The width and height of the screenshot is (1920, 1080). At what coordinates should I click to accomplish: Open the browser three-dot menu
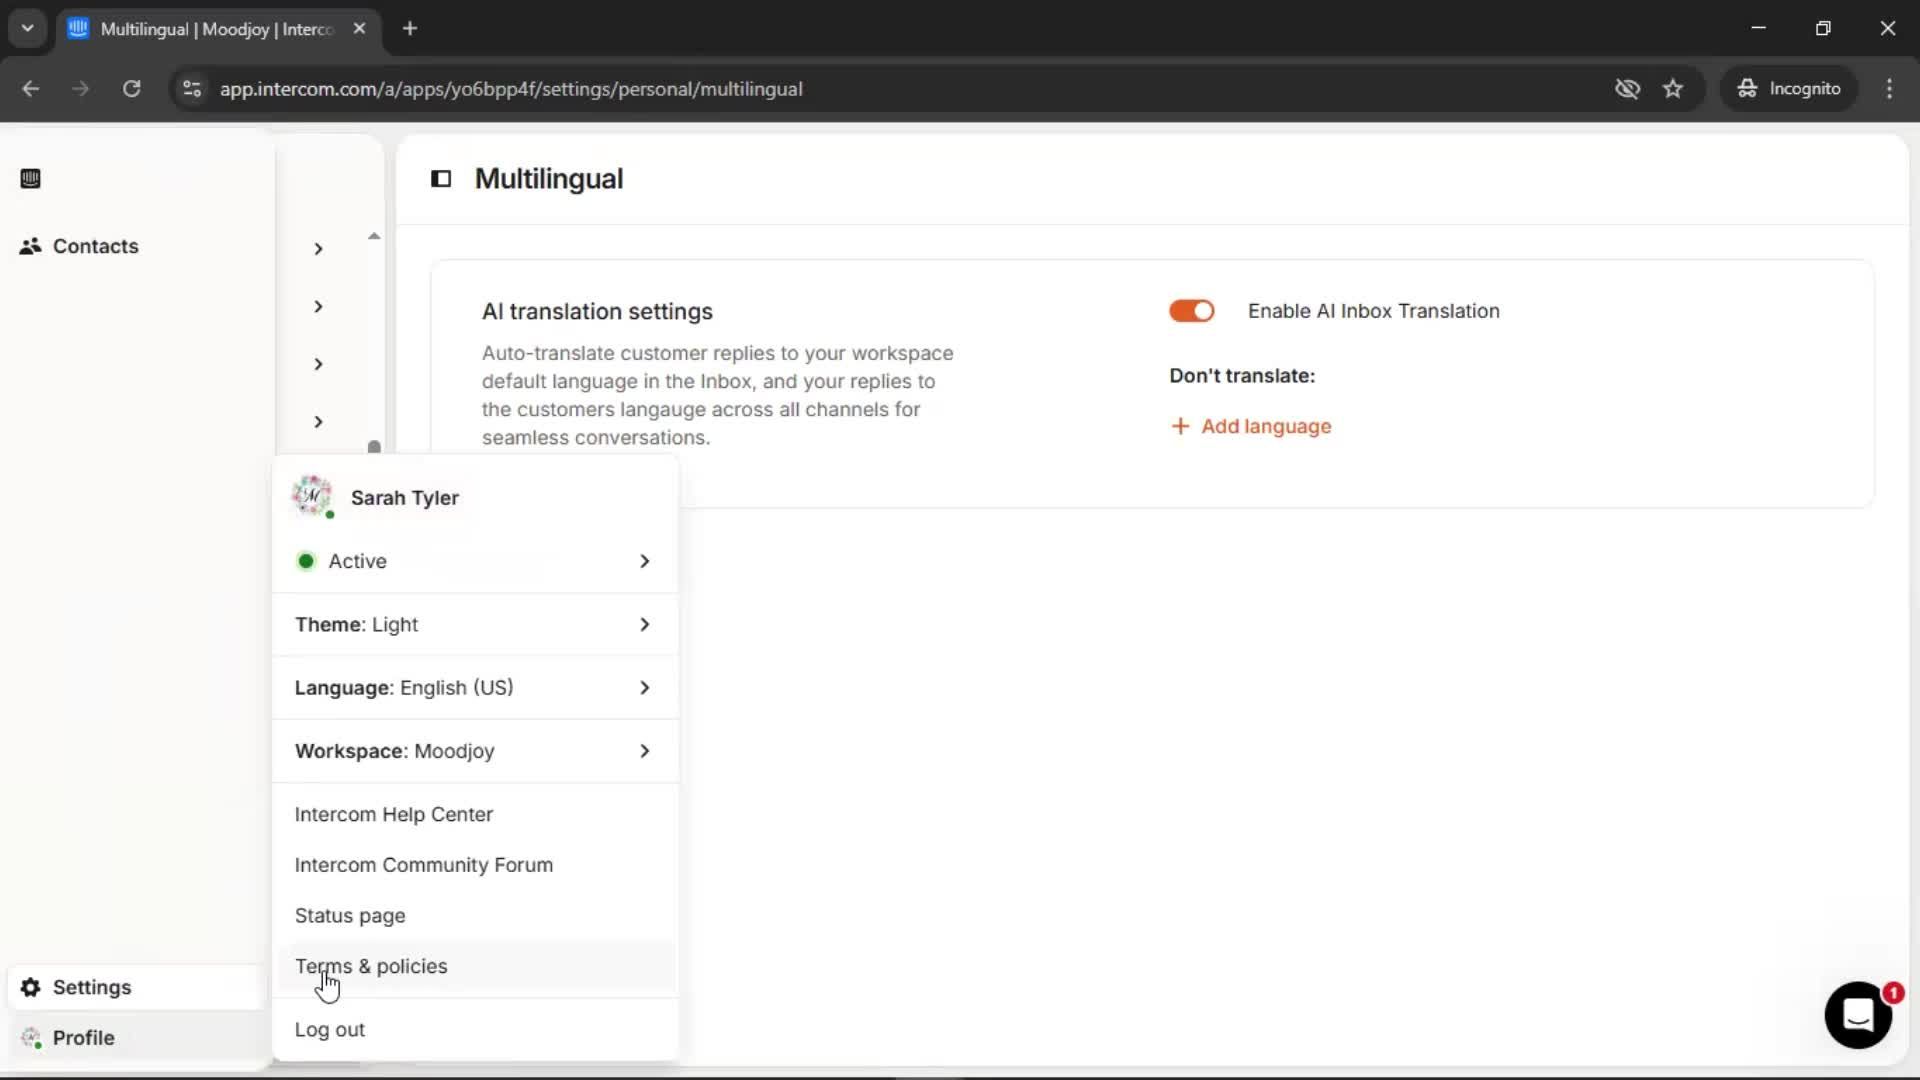1889,89
